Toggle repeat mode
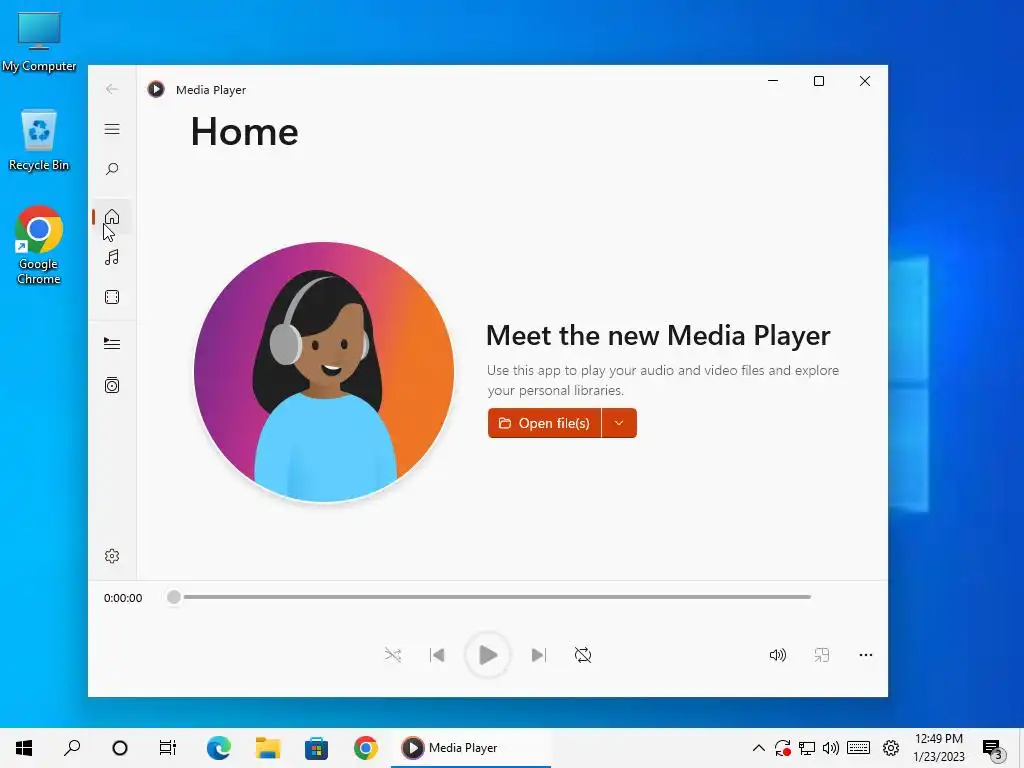This screenshot has height=768, width=1024. click(583, 654)
